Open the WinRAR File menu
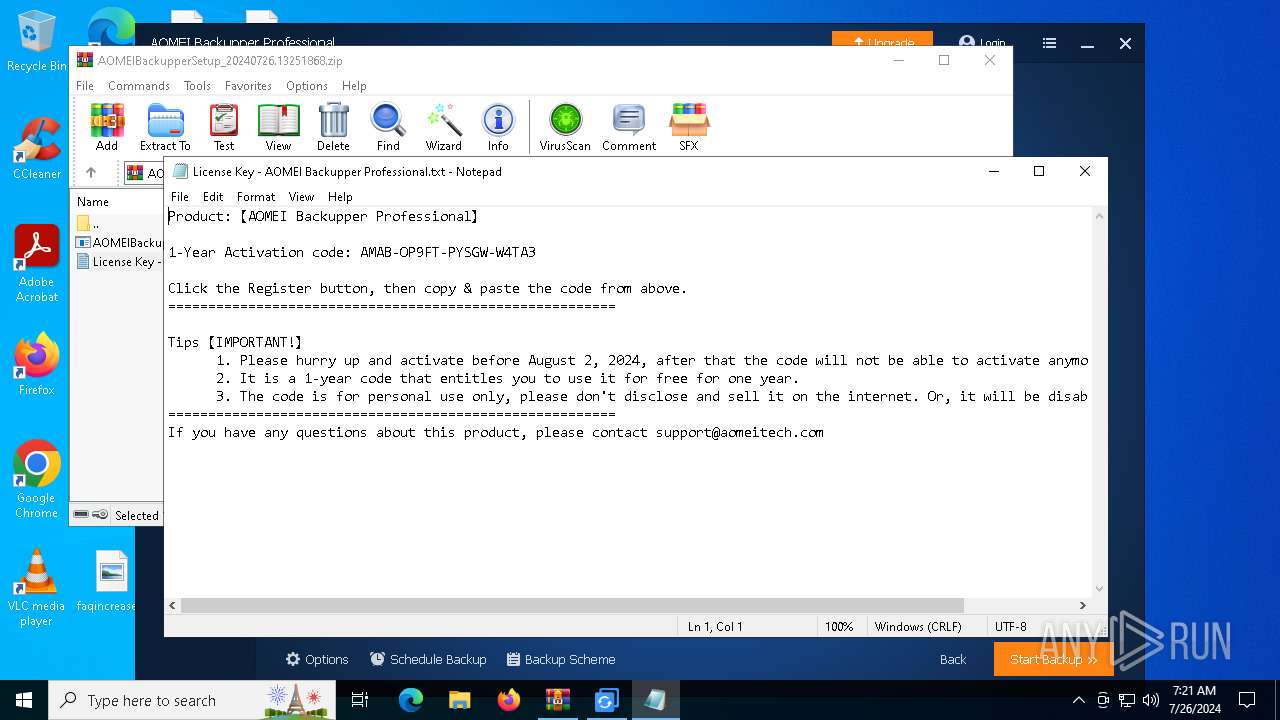 (85, 86)
